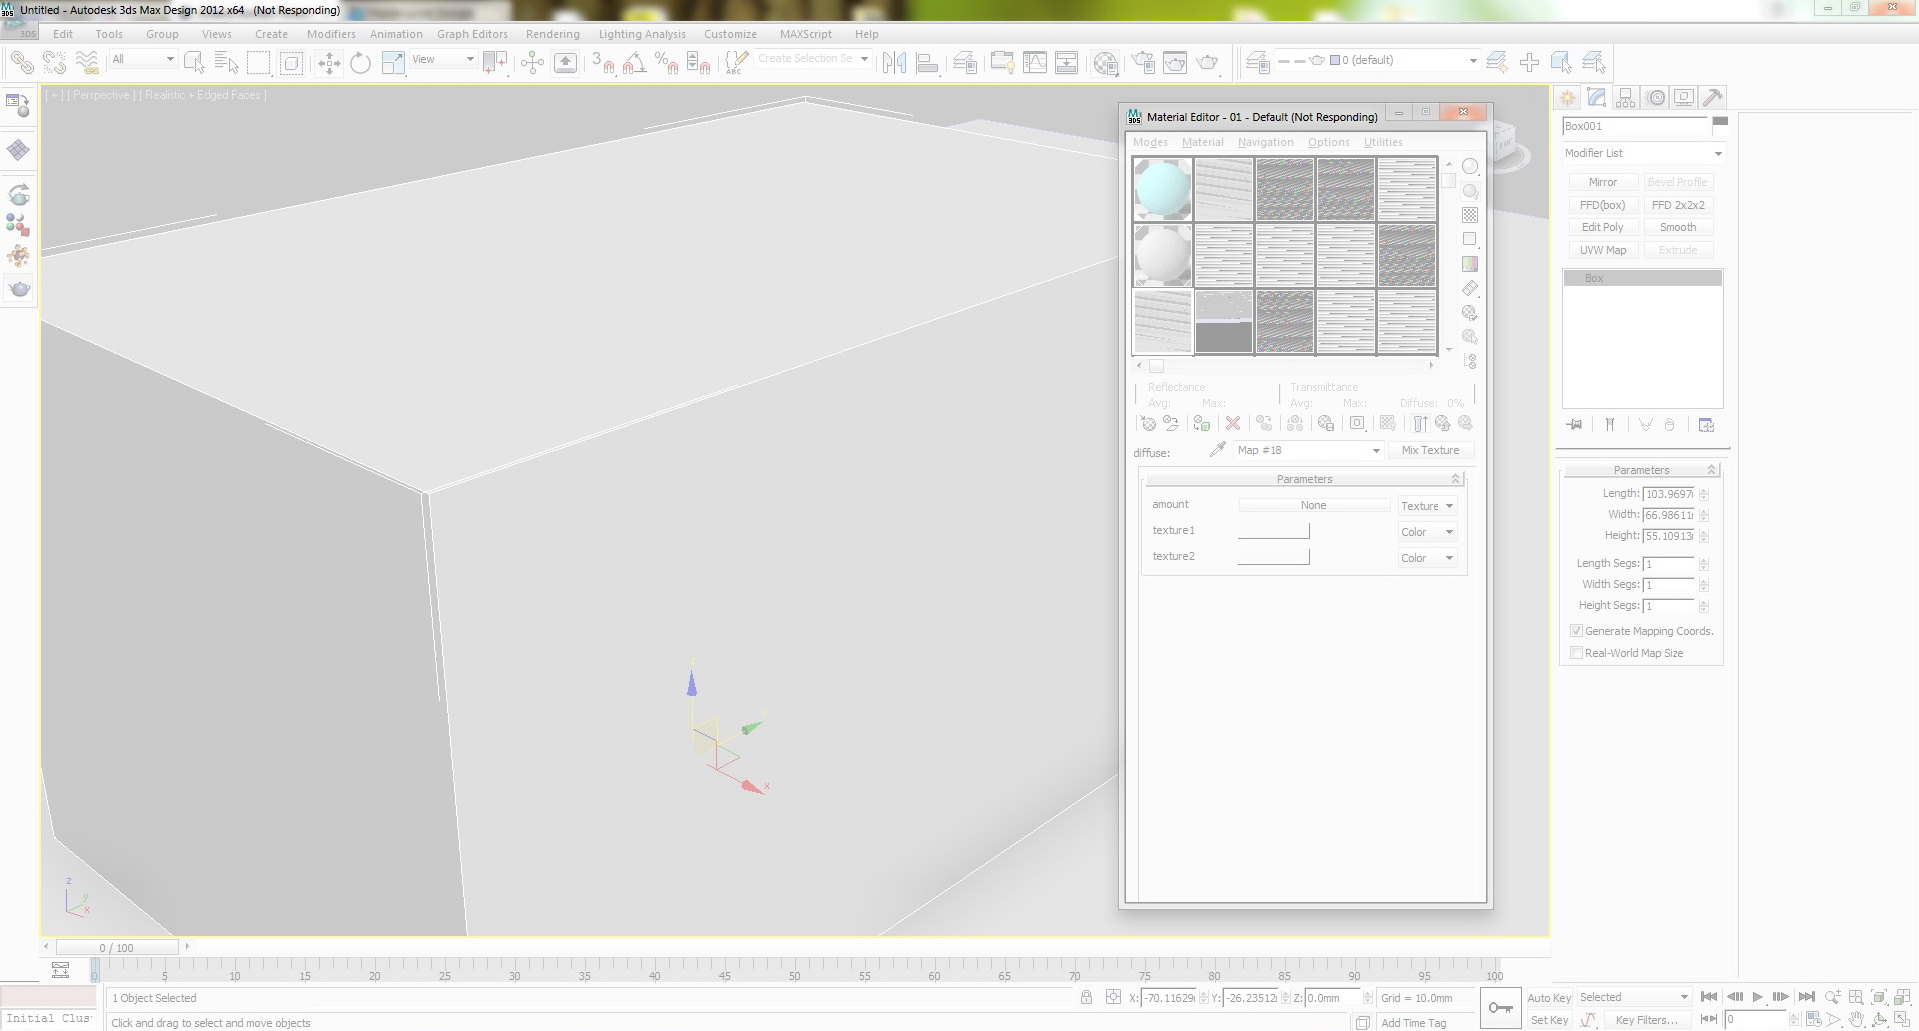Activate Select and Uniform Scale tool
The image size is (1919, 1031).
(393, 63)
